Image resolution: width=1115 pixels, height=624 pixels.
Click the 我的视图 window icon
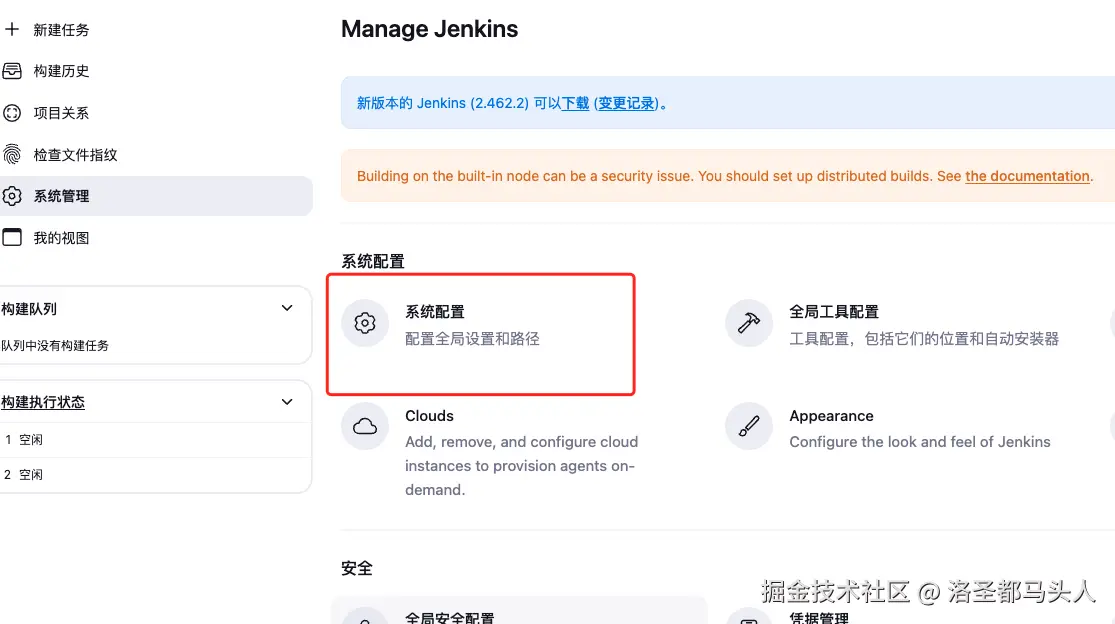(12, 237)
